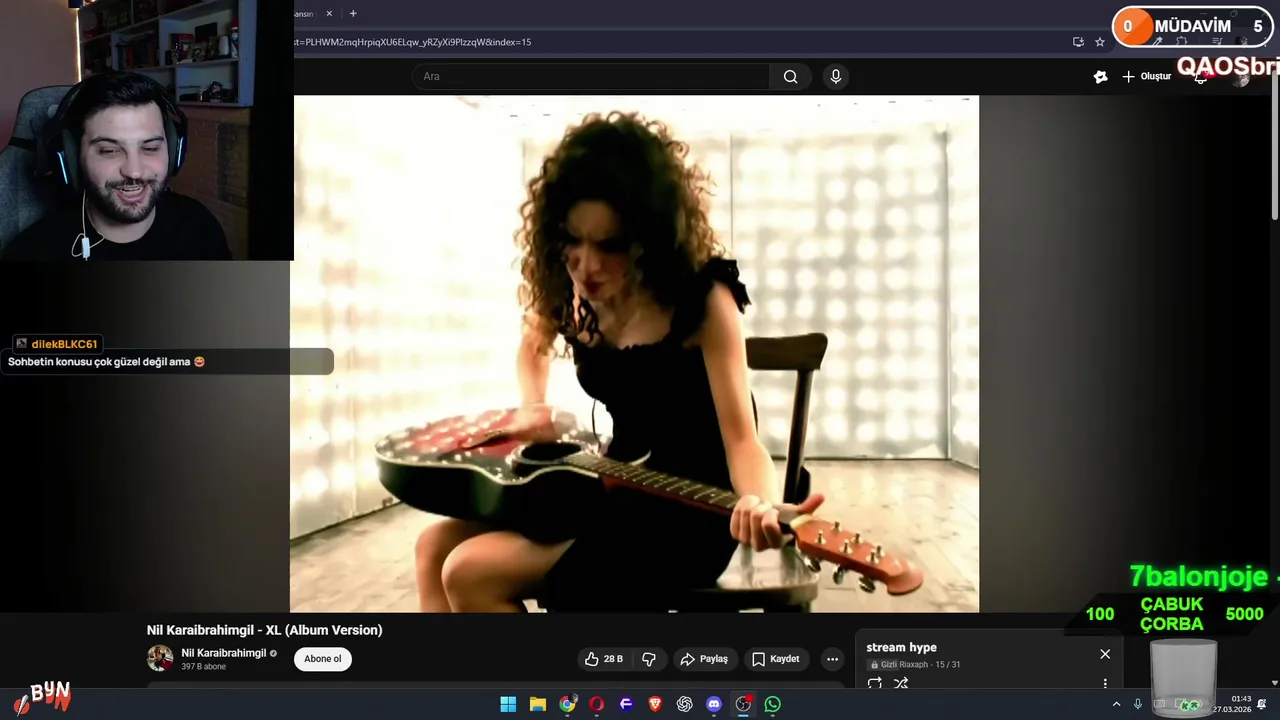Viewport: 1280px width, 720px height.
Task: Click channel subscriber count 397 B abone
Action: click(x=203, y=667)
